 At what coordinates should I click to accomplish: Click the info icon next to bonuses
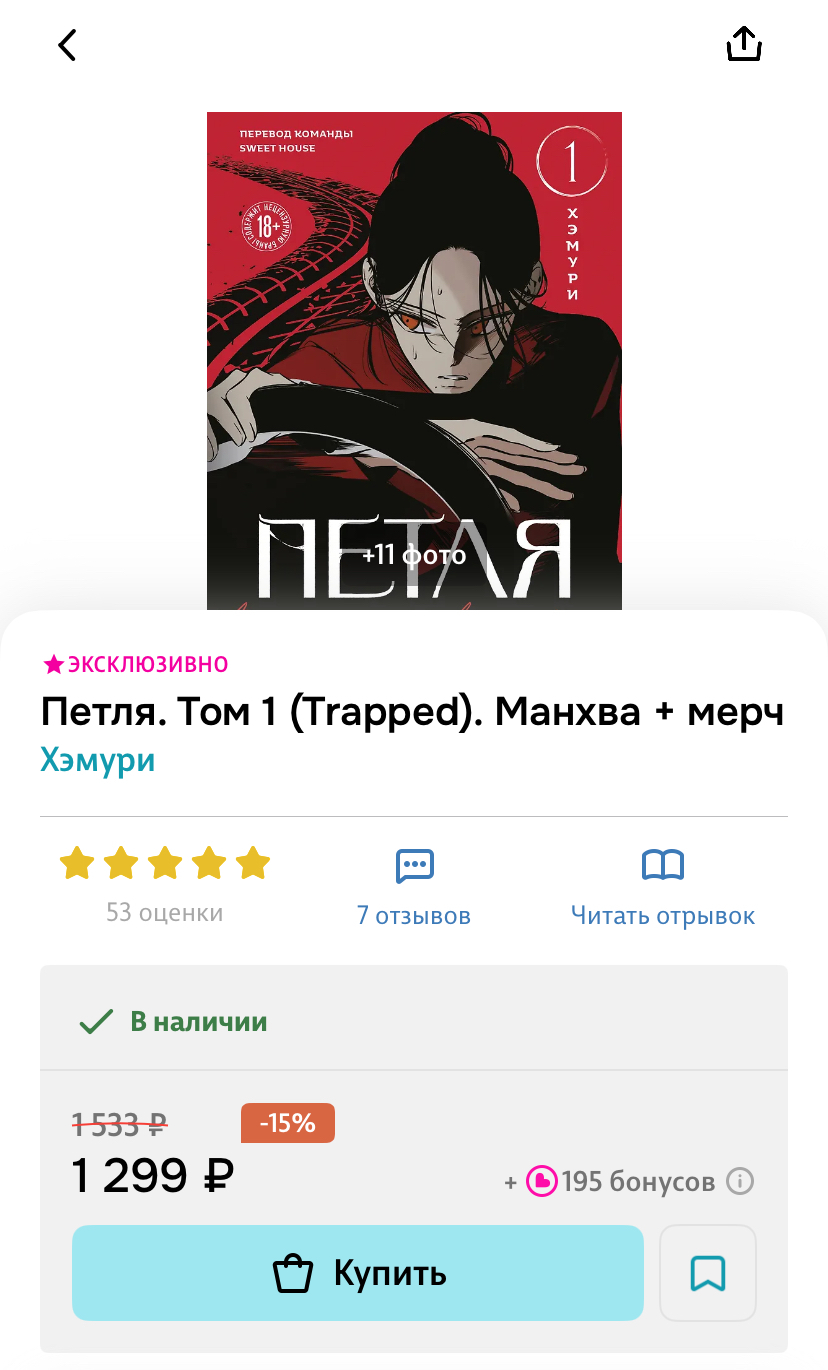pos(740,1181)
